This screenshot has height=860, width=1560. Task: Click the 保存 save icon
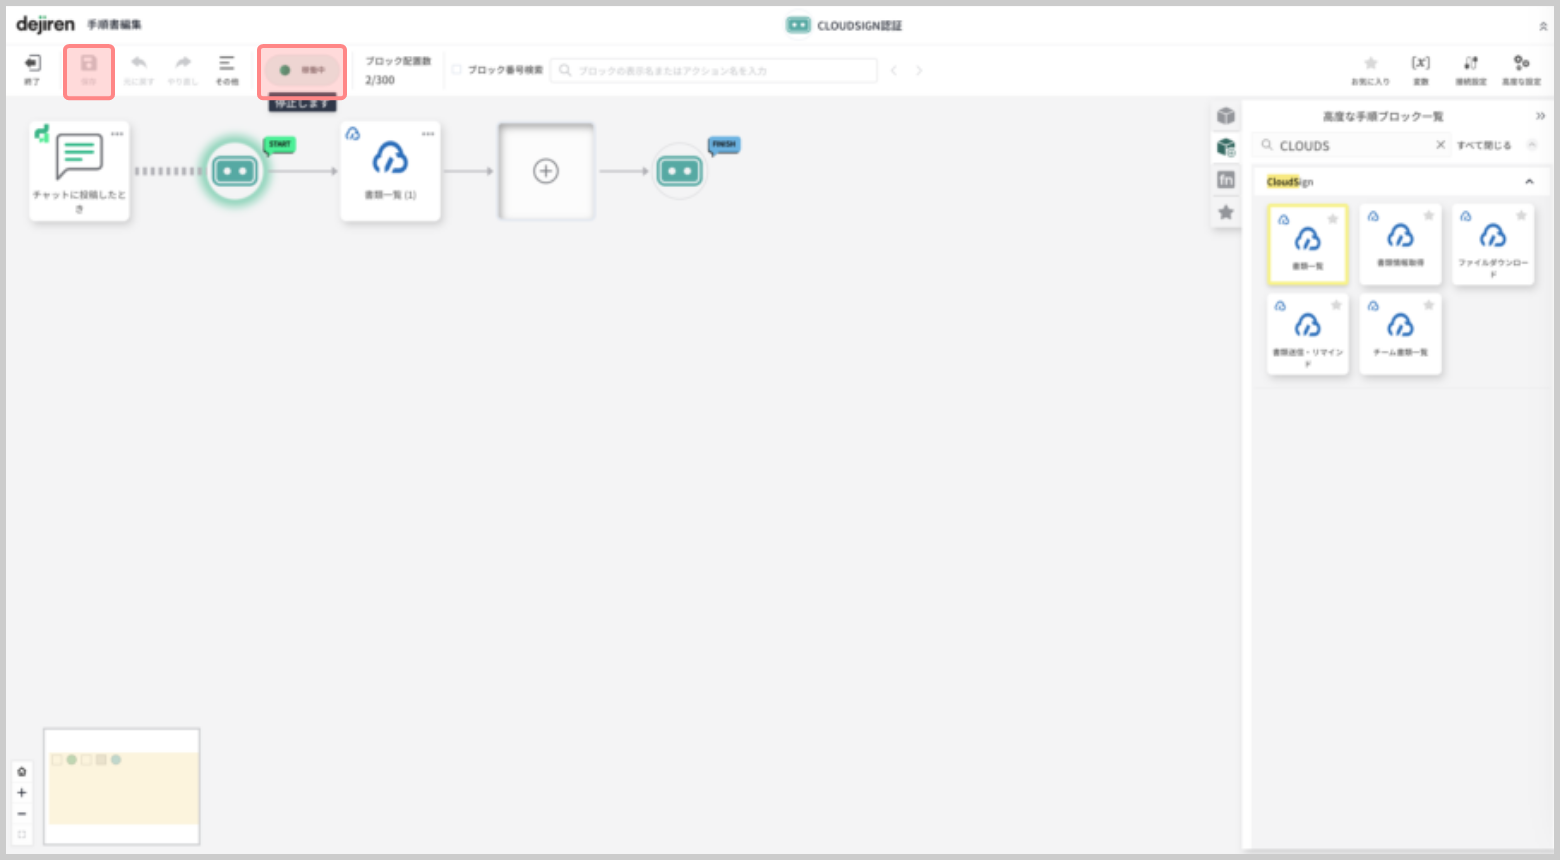(x=89, y=70)
